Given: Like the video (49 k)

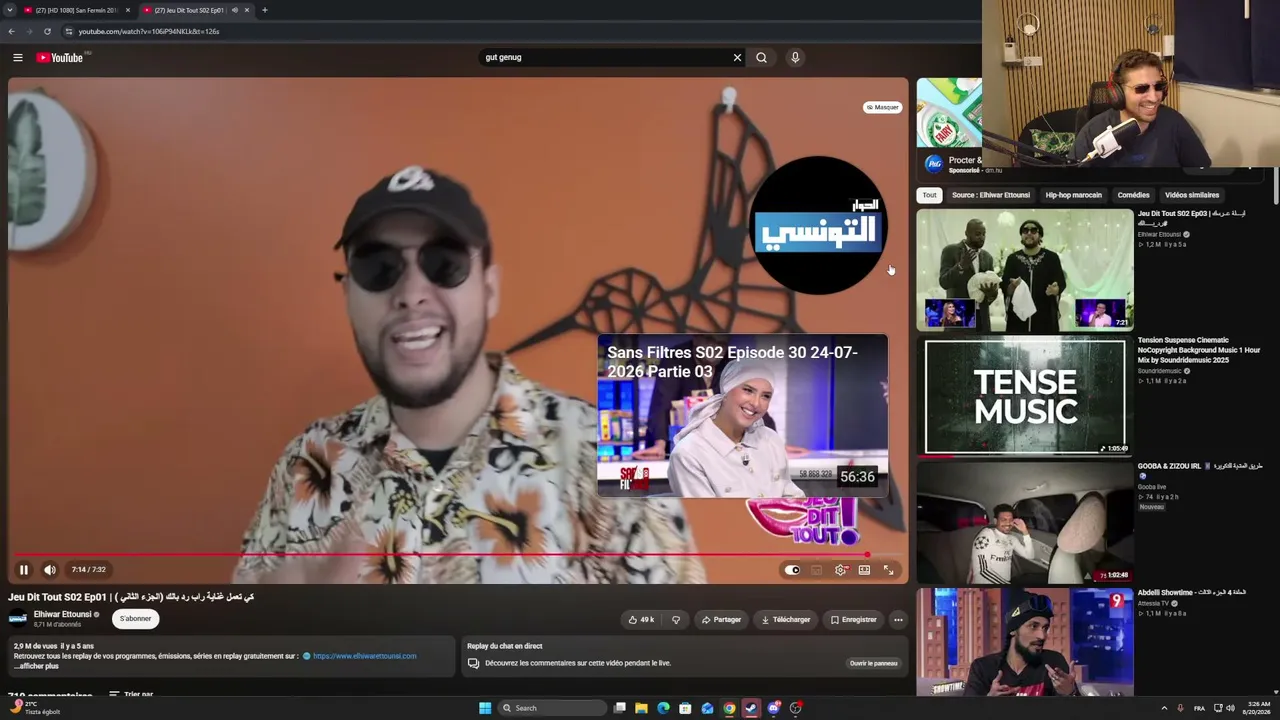Looking at the screenshot, I should click(641, 620).
